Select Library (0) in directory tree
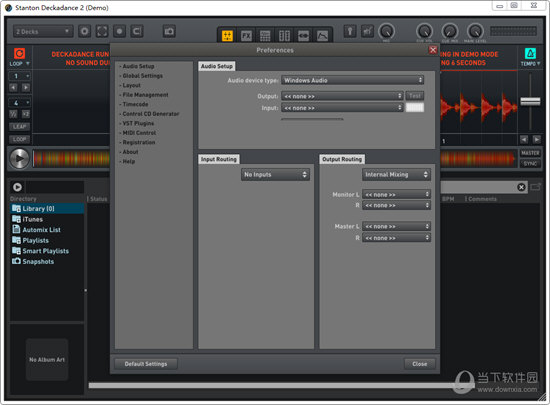Viewport: 550px width, 405px height. tap(47, 209)
